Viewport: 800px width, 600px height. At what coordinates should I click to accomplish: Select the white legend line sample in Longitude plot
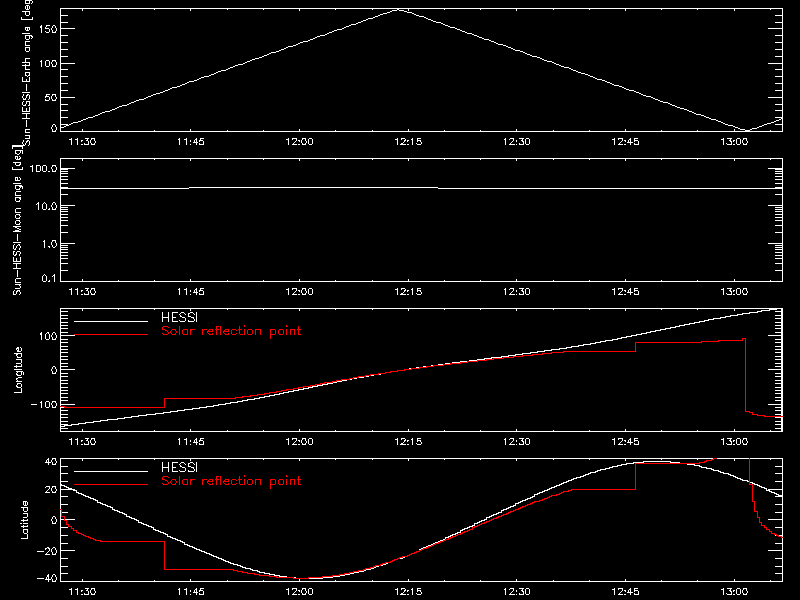111,321
